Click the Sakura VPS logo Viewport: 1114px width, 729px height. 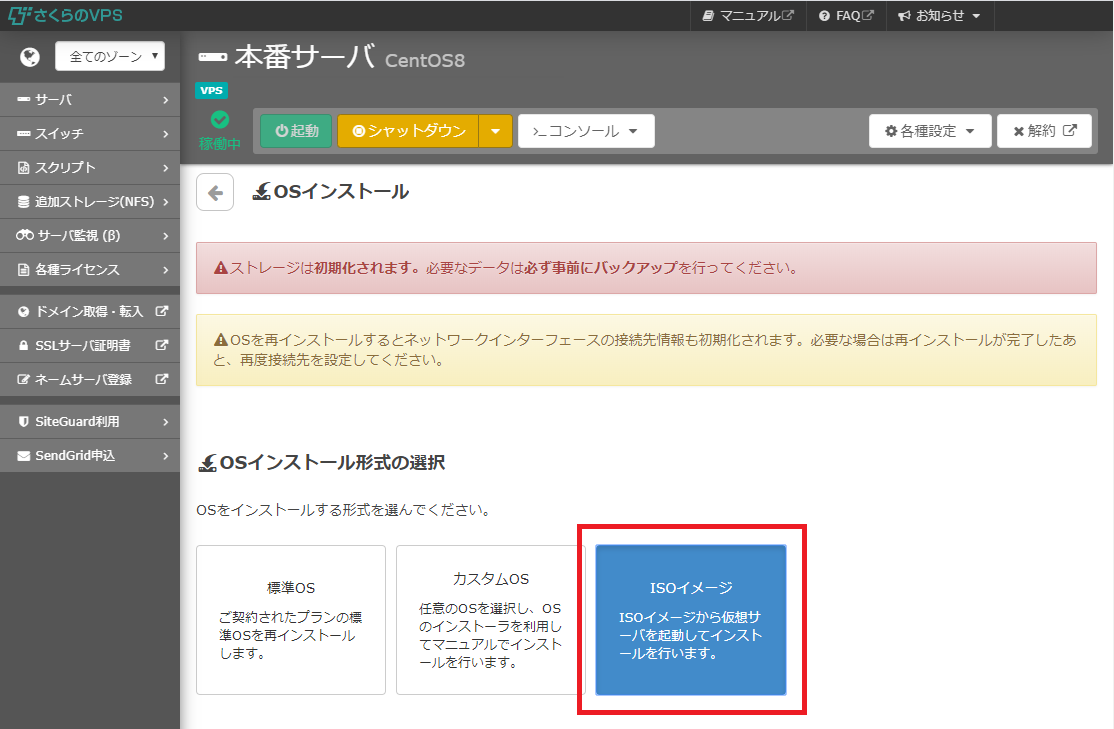65,15
